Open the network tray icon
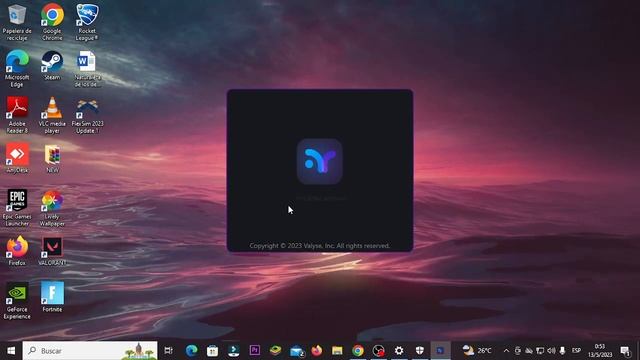 tap(540, 351)
